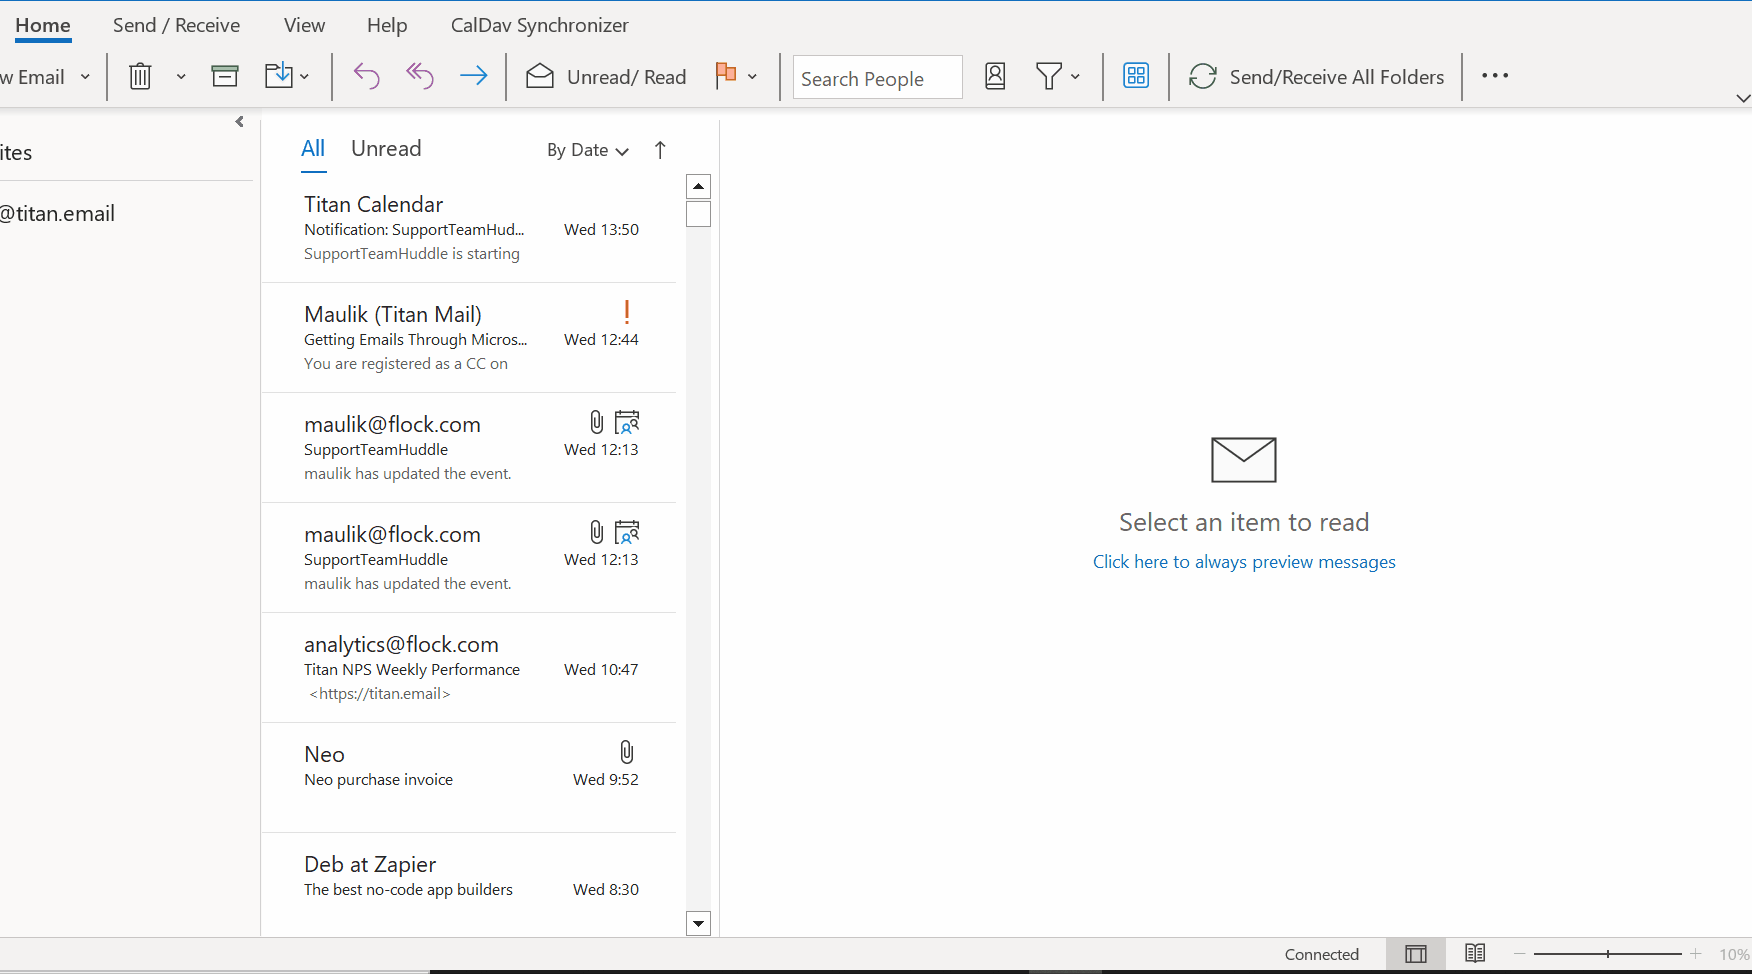Click the Reply All icon
The height and width of the screenshot is (974, 1752).
point(418,76)
